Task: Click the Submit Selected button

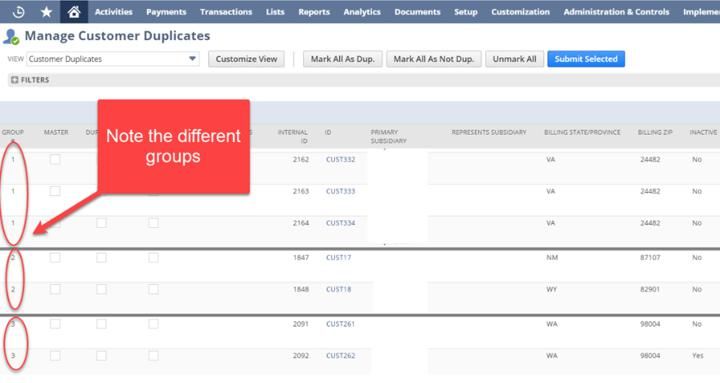Action: coord(586,59)
